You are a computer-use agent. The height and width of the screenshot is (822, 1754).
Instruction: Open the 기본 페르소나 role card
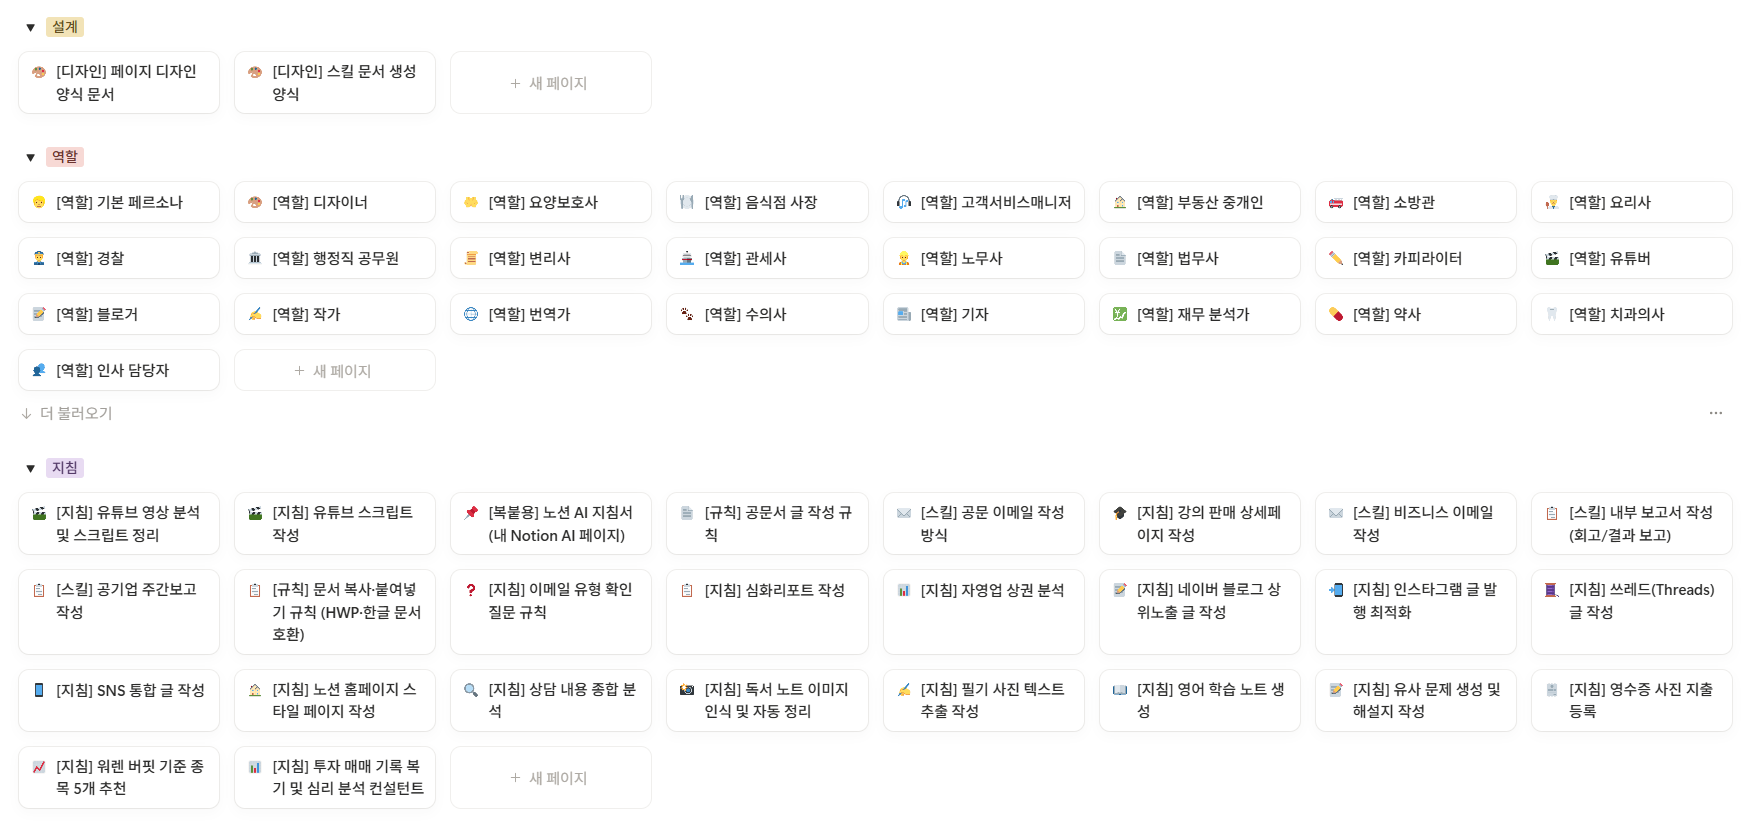119,203
